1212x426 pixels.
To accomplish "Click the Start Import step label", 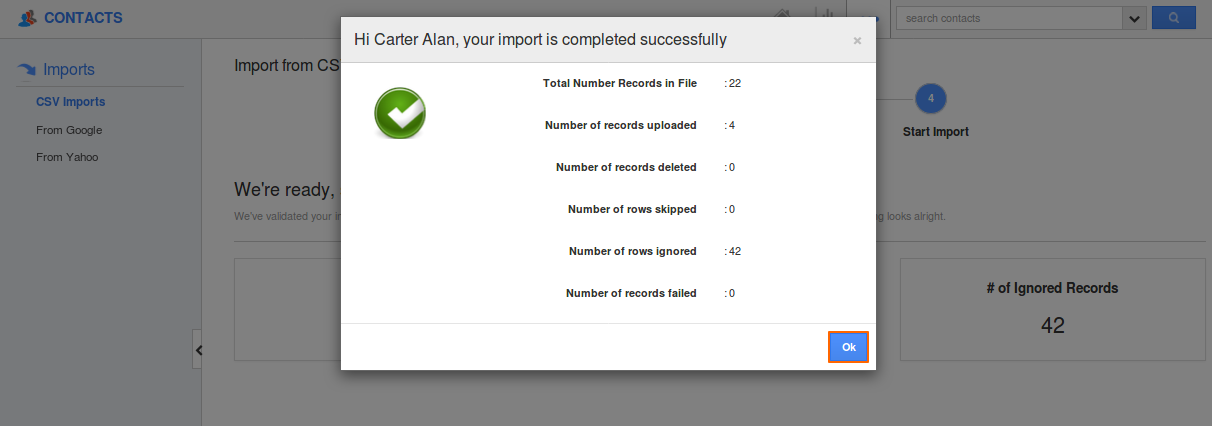I will (x=935, y=131).
